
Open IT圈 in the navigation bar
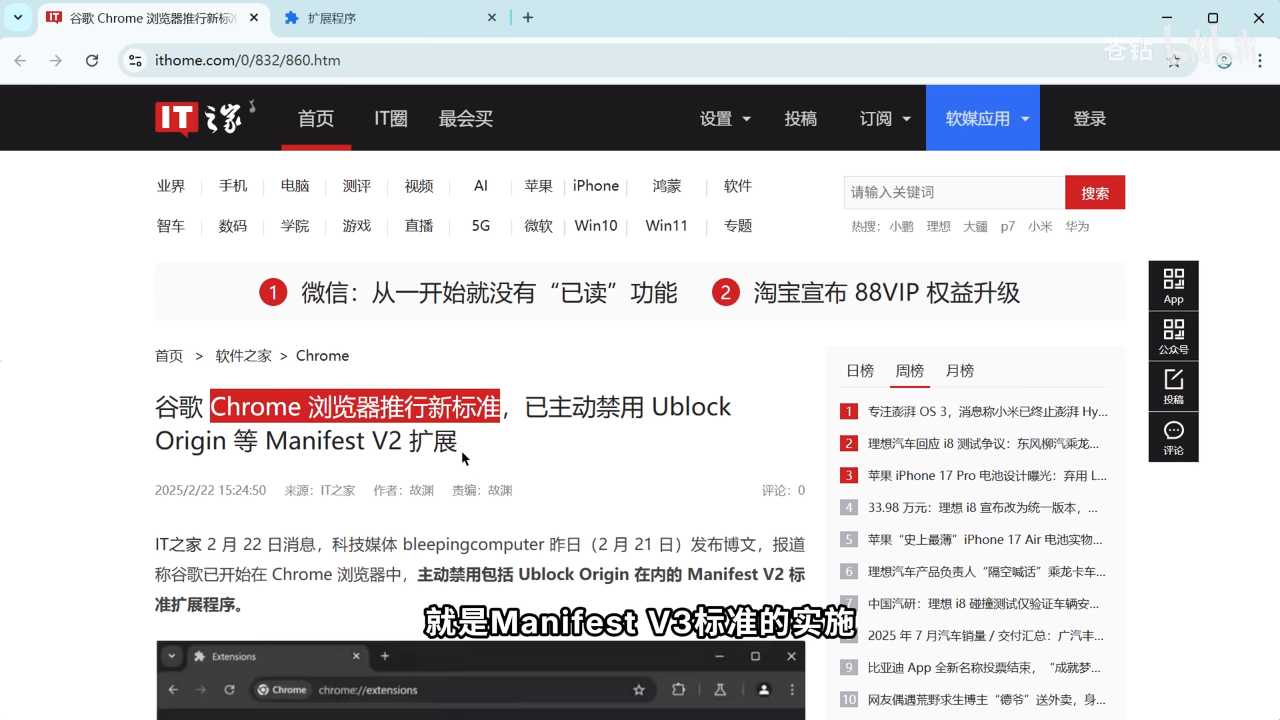pyautogui.click(x=391, y=118)
